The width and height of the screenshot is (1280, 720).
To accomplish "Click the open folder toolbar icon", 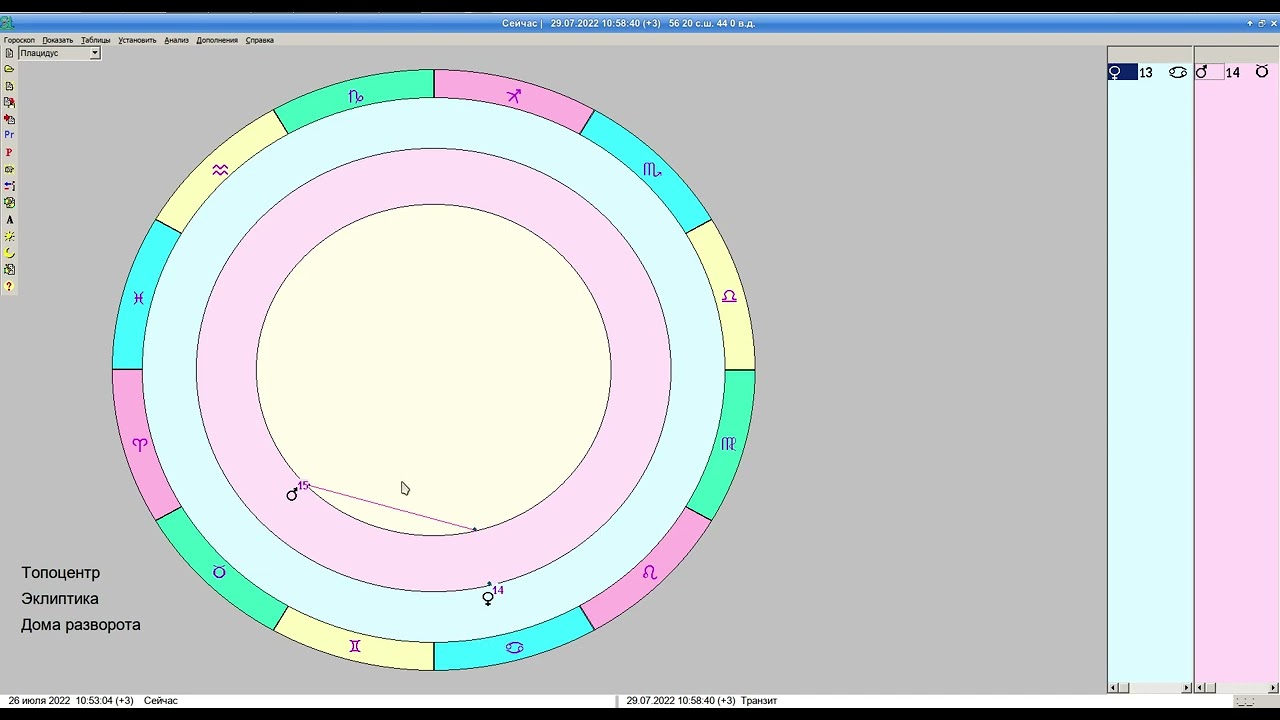I will (x=9, y=69).
